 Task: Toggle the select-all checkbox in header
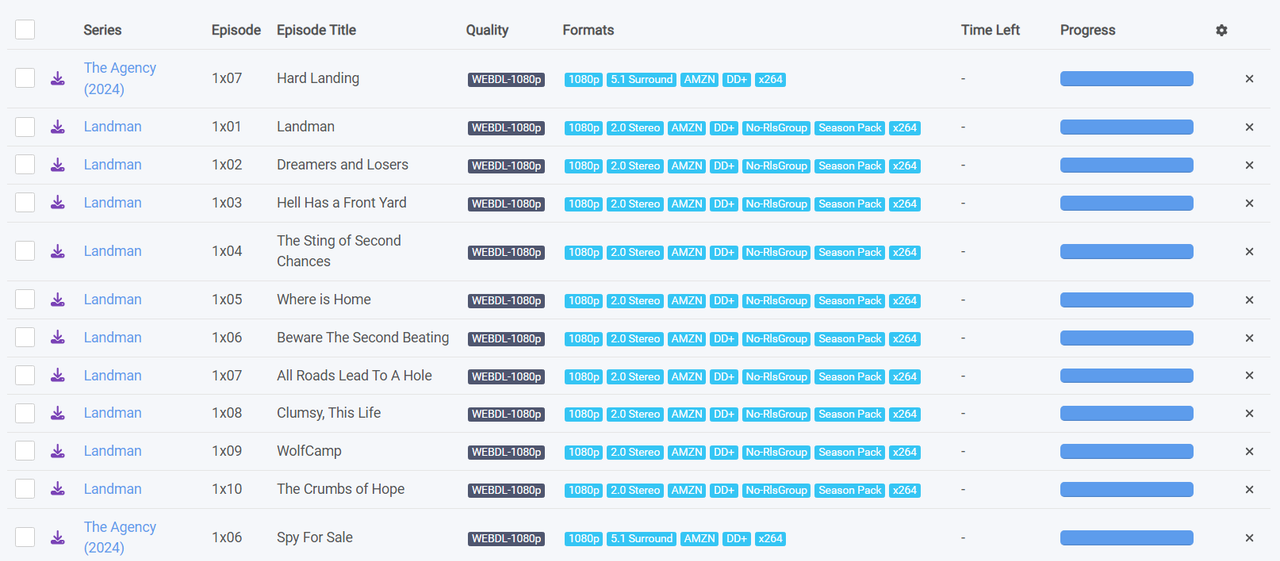pyautogui.click(x=25, y=30)
